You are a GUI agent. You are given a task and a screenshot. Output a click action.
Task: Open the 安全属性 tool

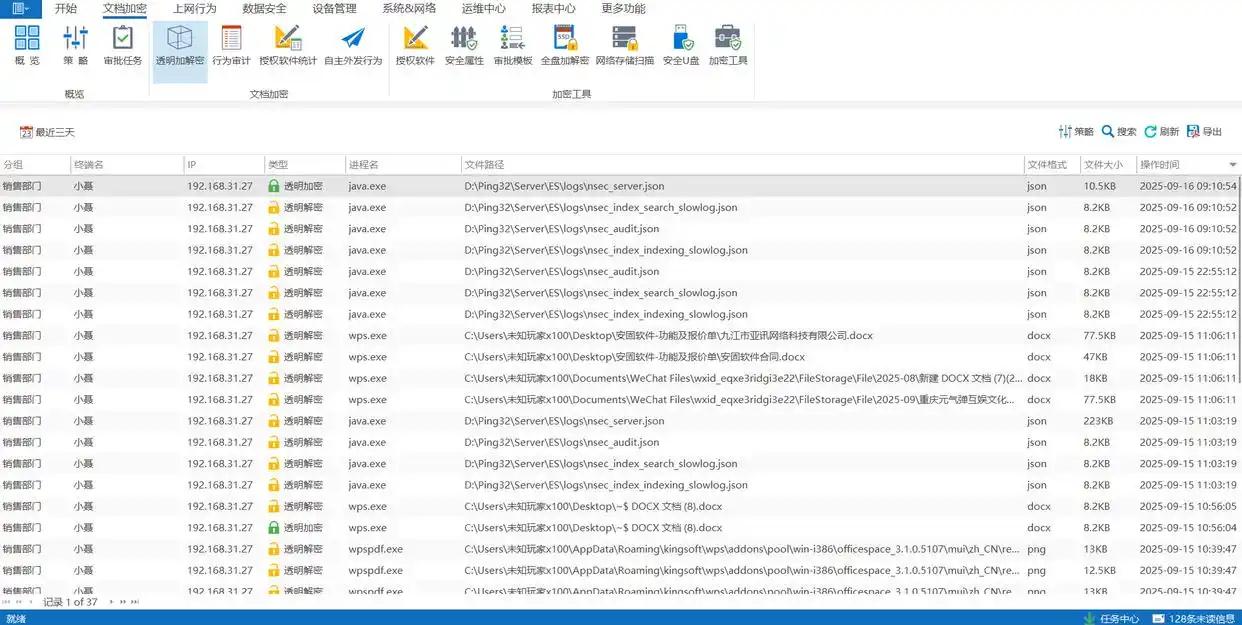click(x=464, y=46)
